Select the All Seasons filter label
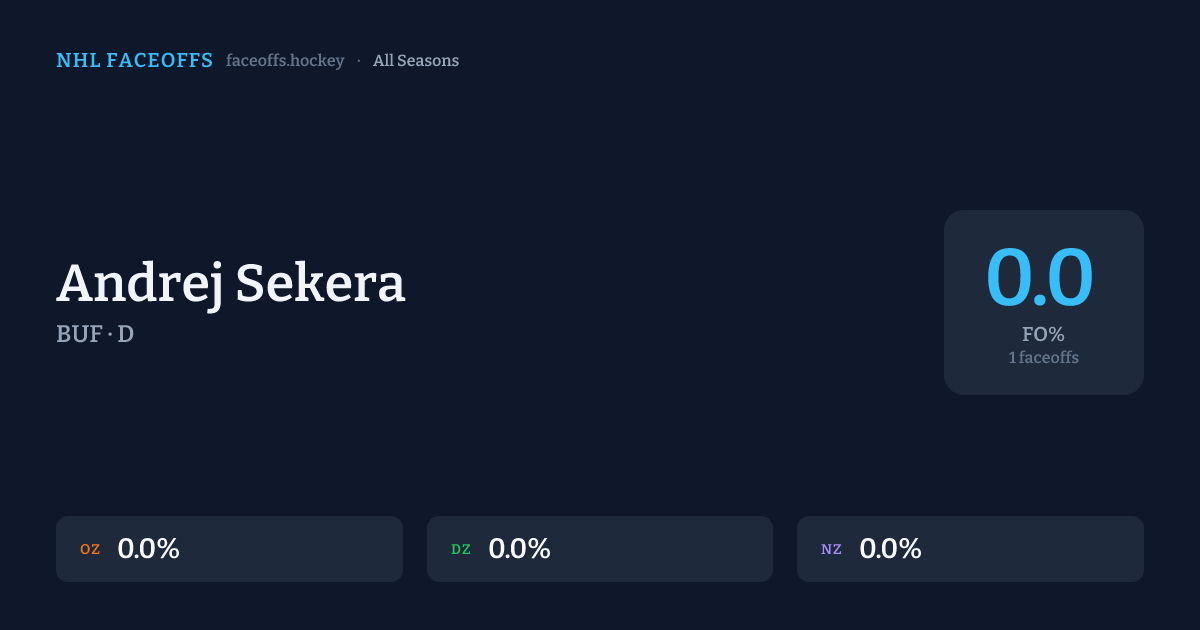 point(416,61)
